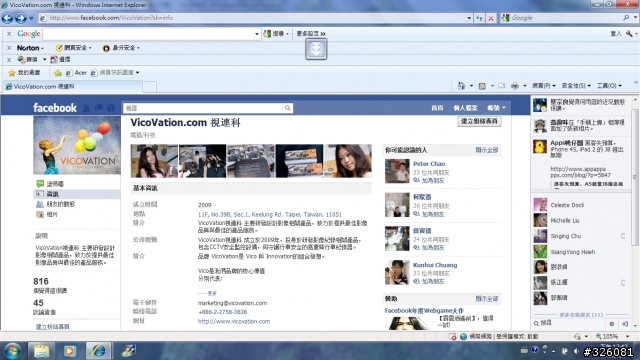Click the RSS feeds icon in command bar
Viewport: 640px width, 360px height.
tap(482, 86)
